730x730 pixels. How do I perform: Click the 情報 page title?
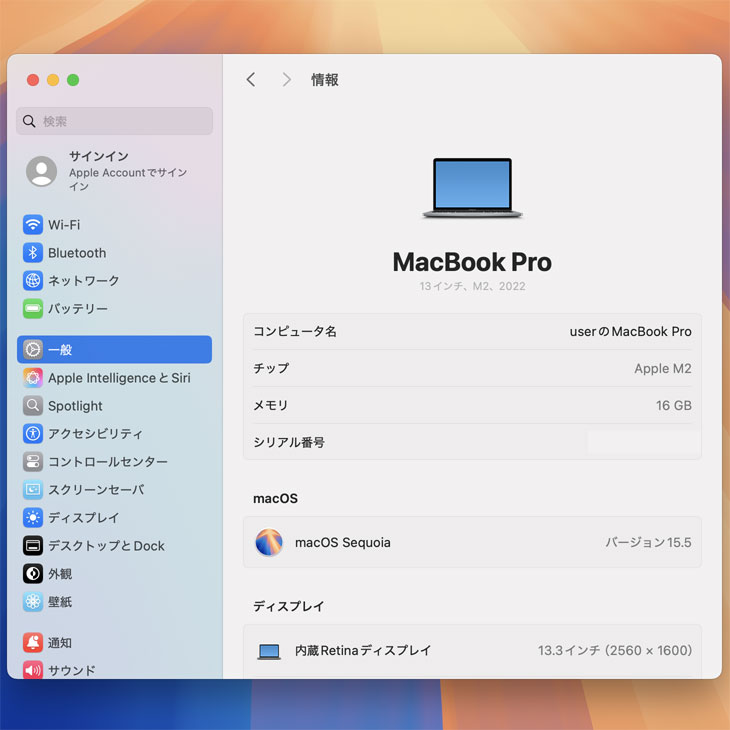pyautogui.click(x=325, y=80)
